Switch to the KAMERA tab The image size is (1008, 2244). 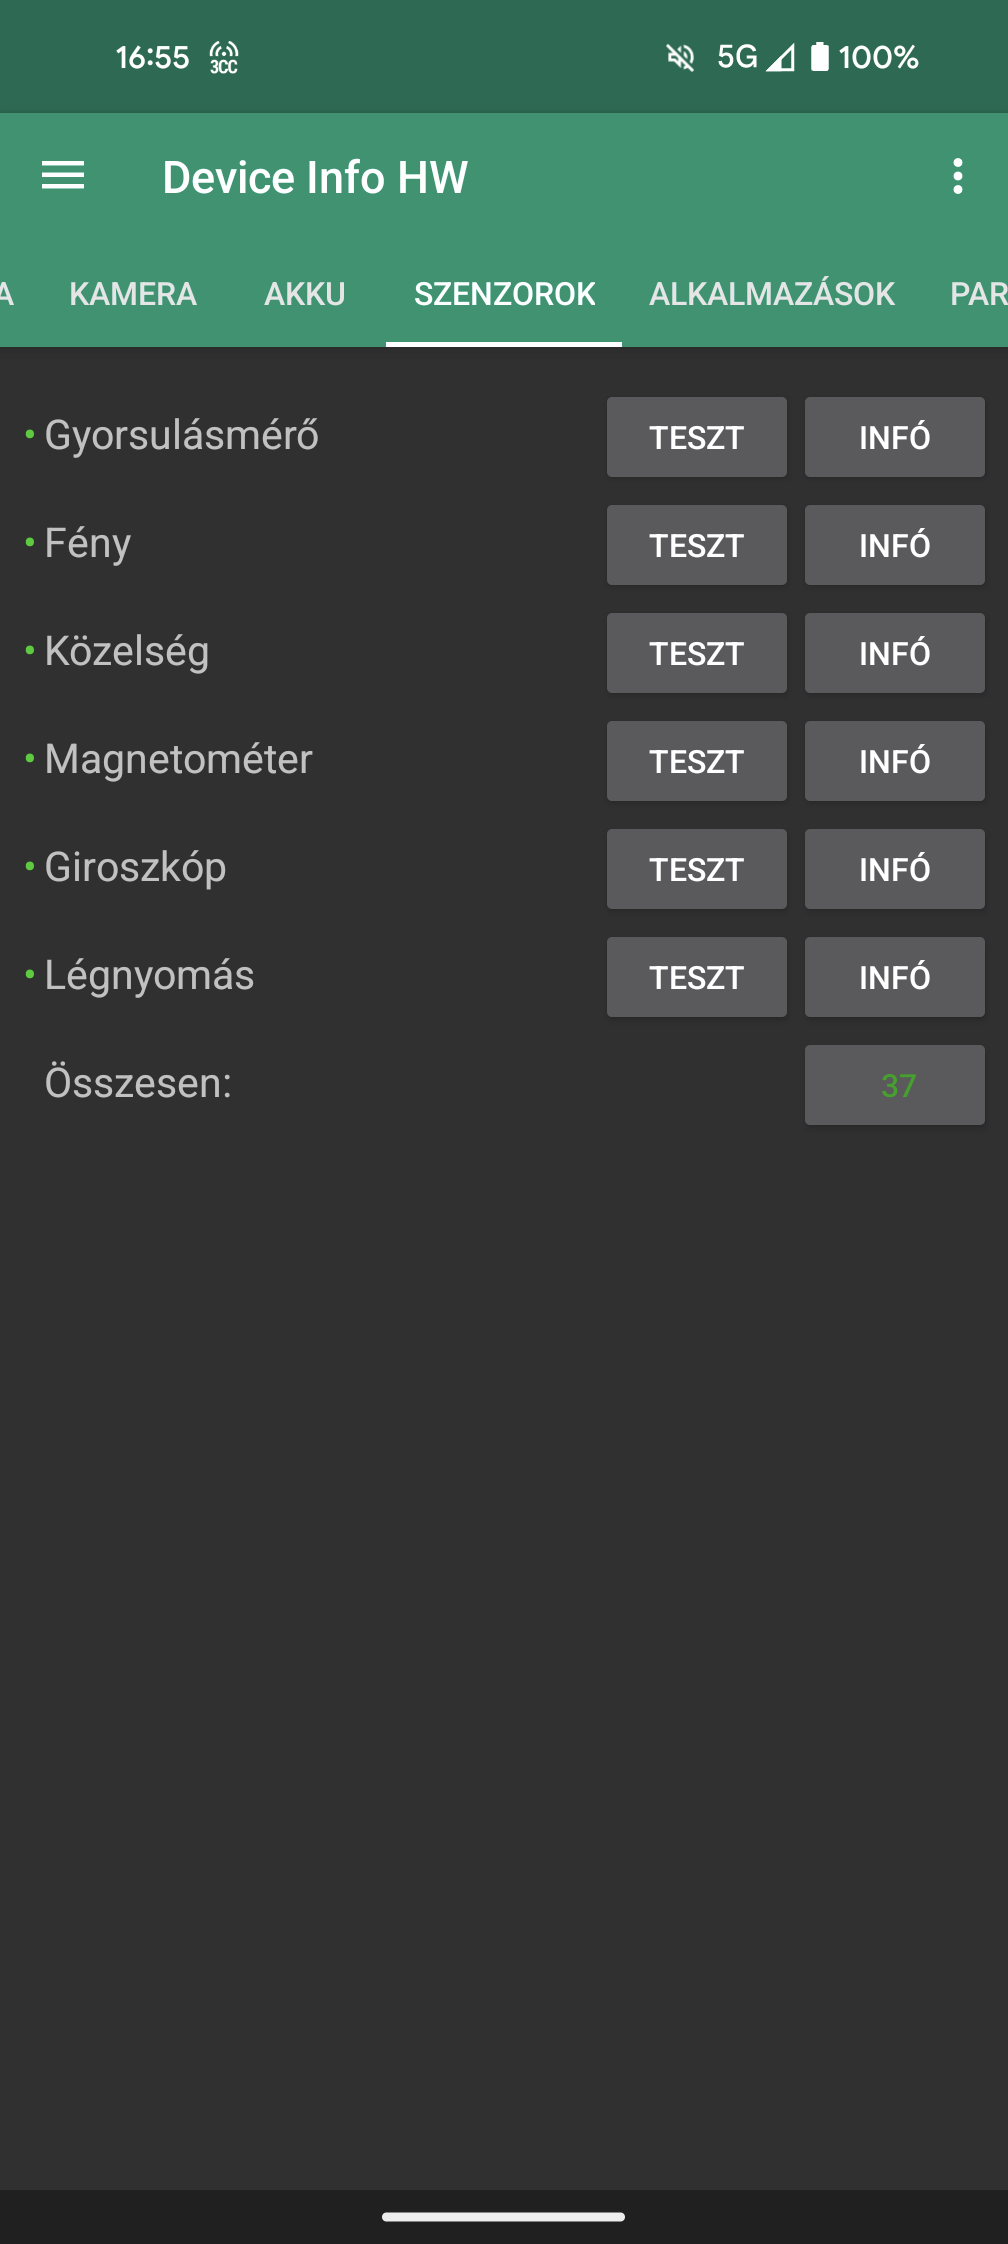pos(133,294)
